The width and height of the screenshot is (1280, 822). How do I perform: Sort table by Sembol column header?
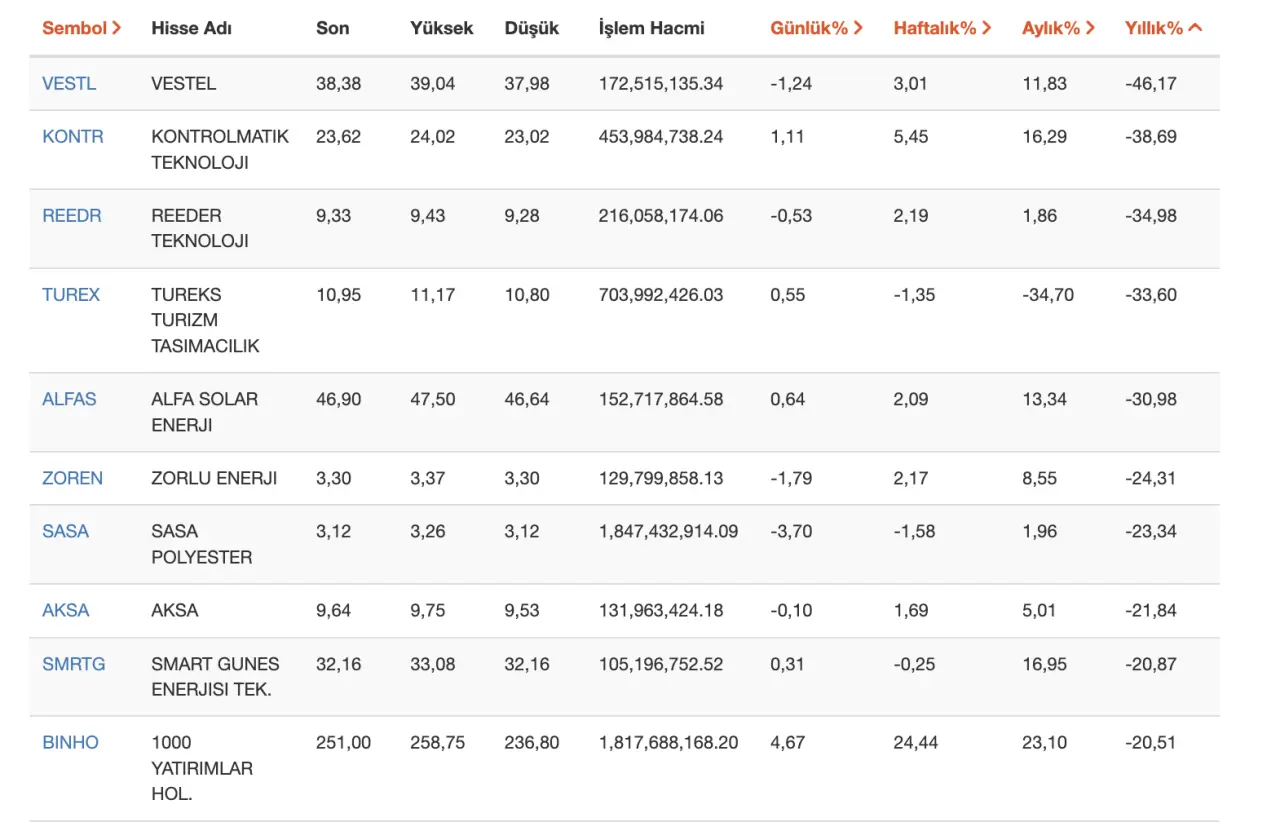(81, 28)
